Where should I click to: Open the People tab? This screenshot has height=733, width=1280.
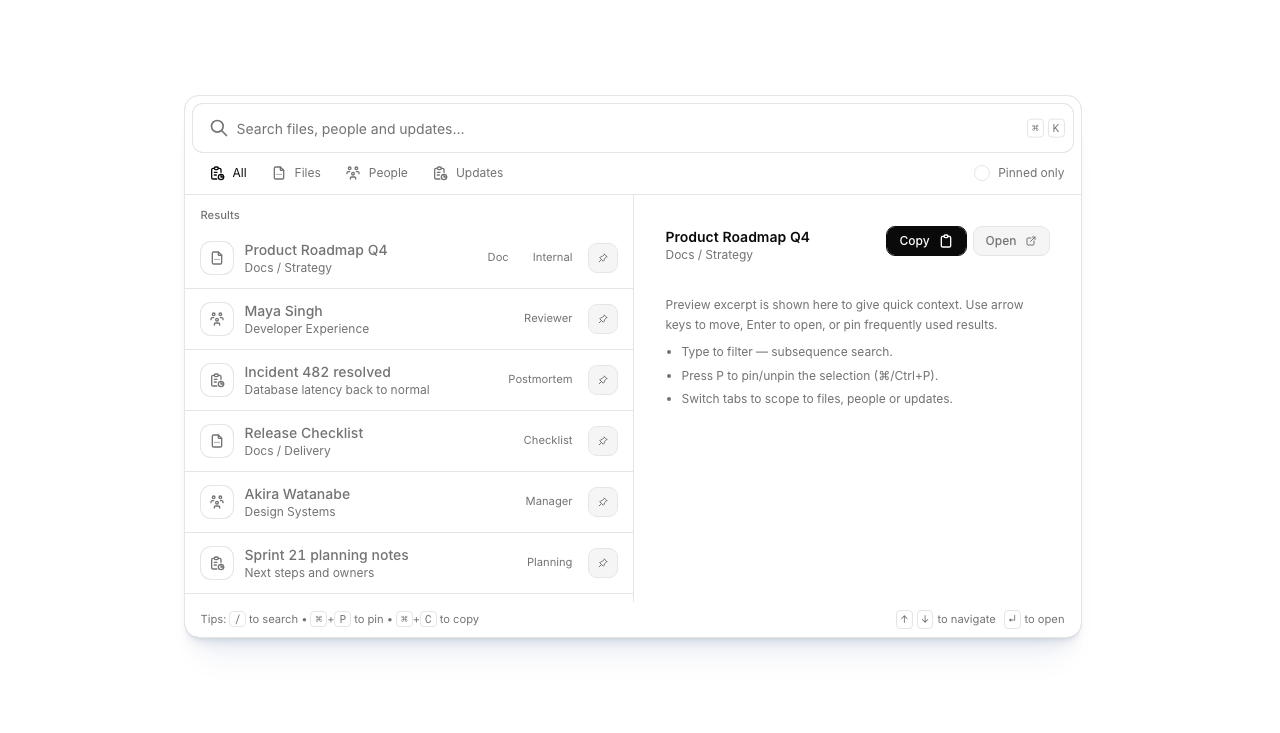377,173
